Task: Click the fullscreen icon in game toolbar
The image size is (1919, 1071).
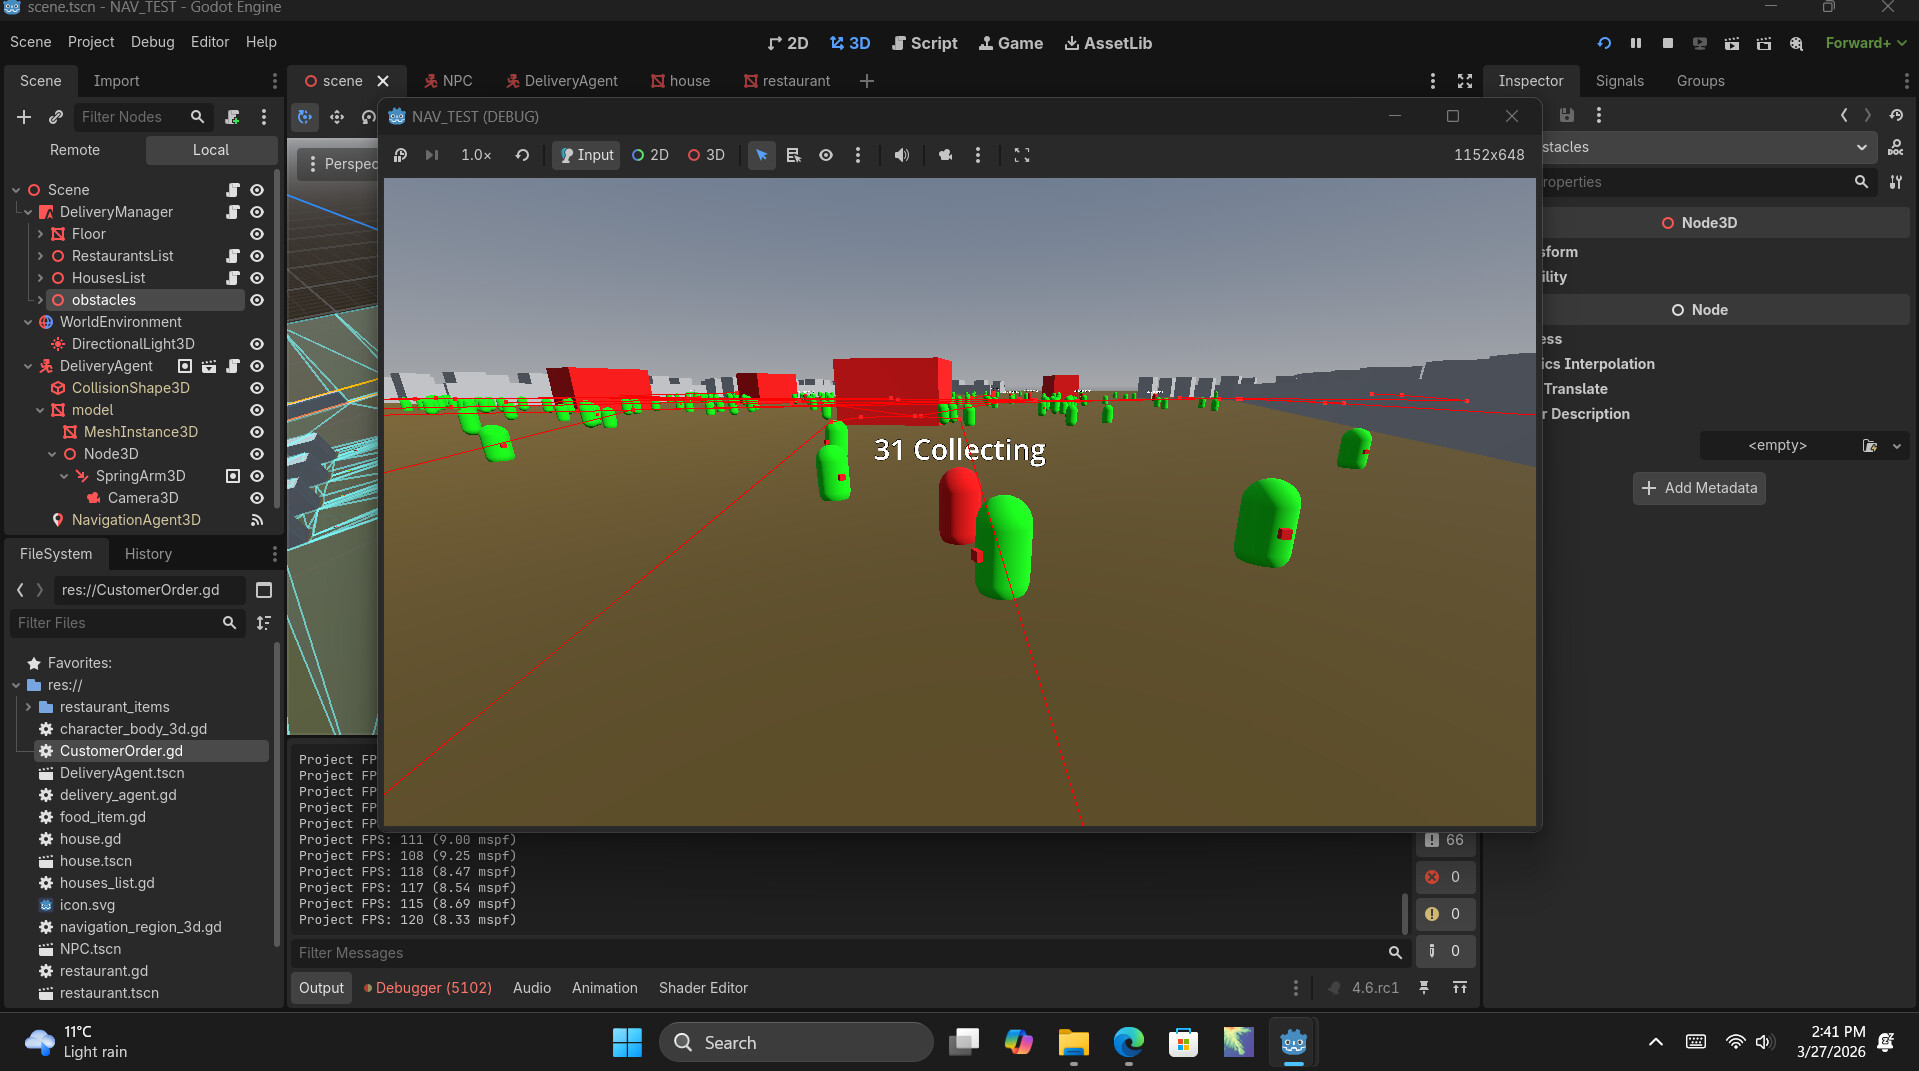Action: 1021,155
